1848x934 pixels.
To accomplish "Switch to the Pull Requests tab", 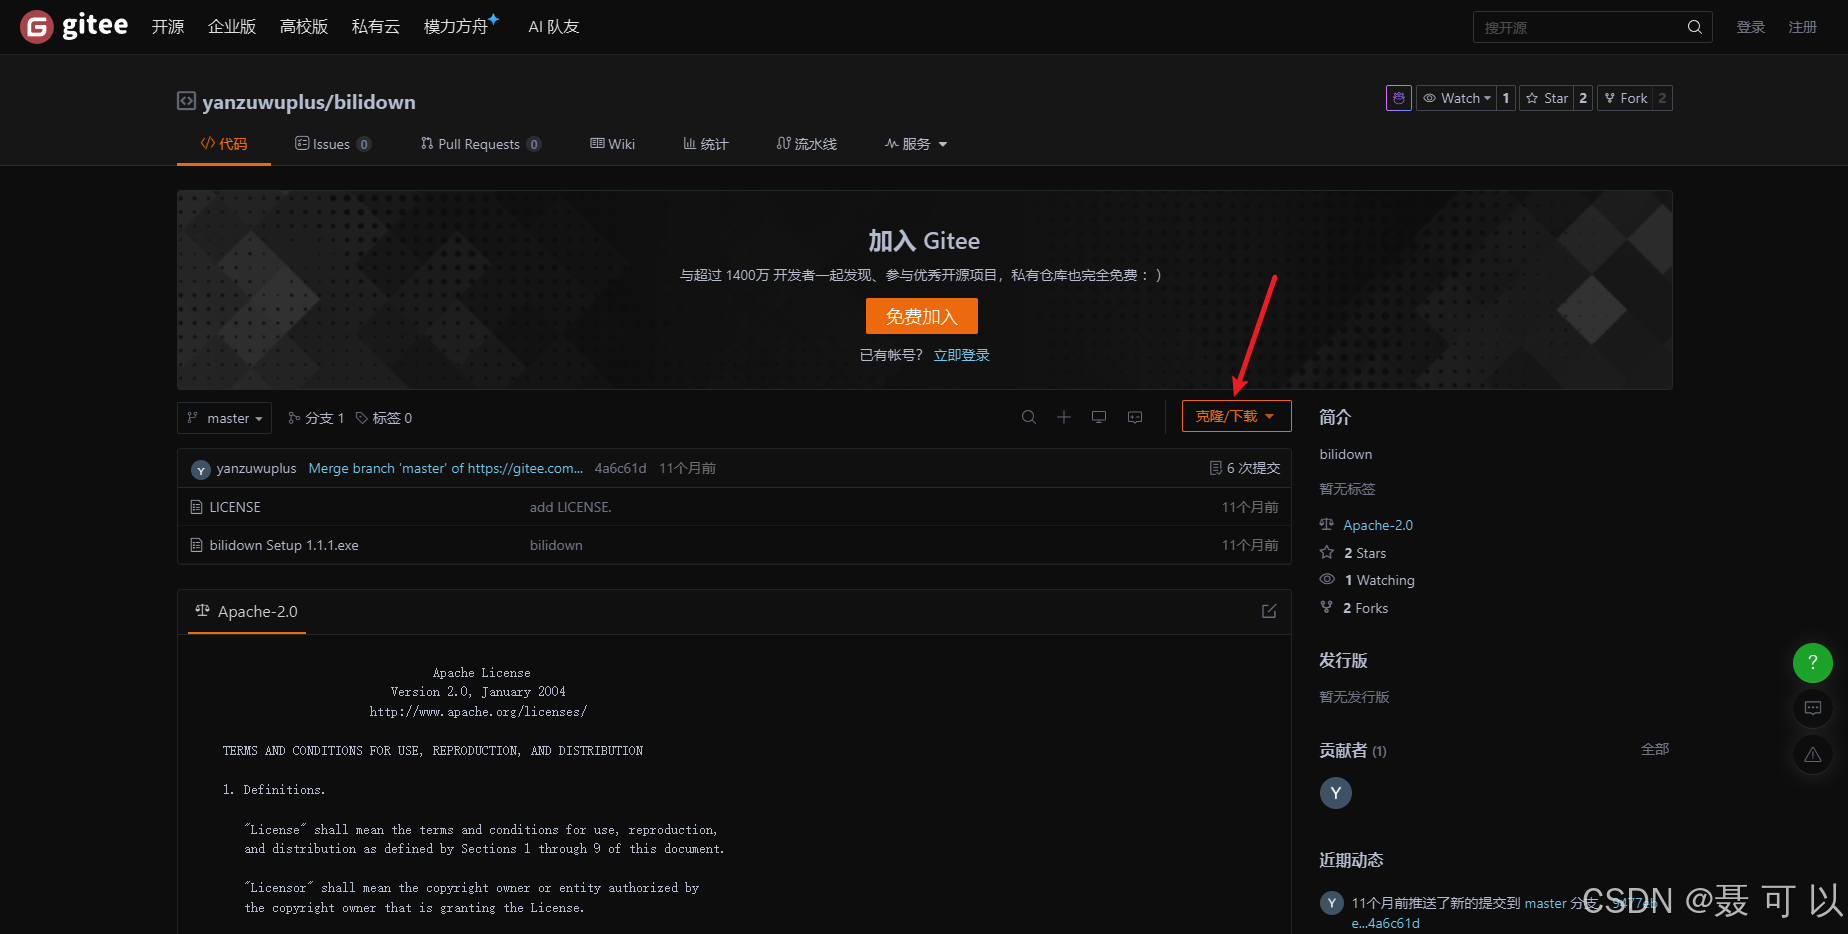I will pyautogui.click(x=481, y=144).
